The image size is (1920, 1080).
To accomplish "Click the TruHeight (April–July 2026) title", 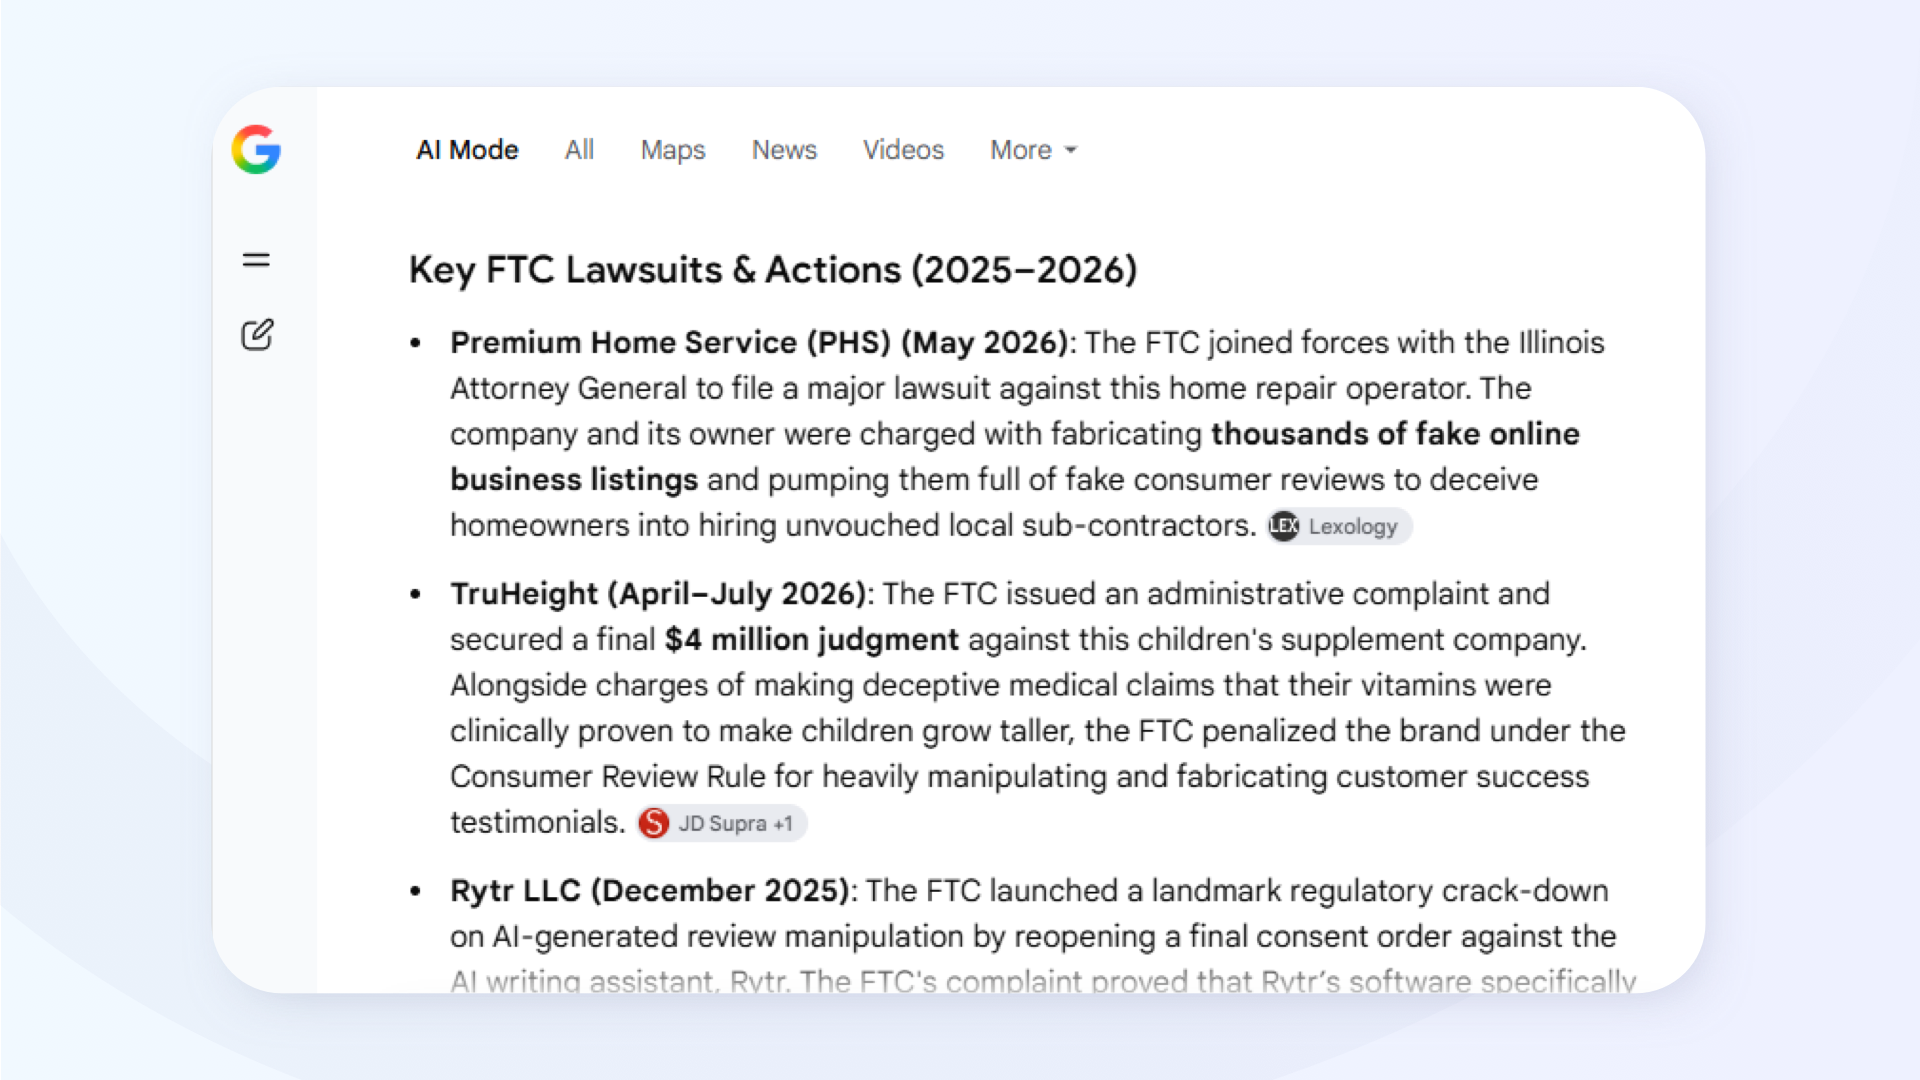I will 658,594.
